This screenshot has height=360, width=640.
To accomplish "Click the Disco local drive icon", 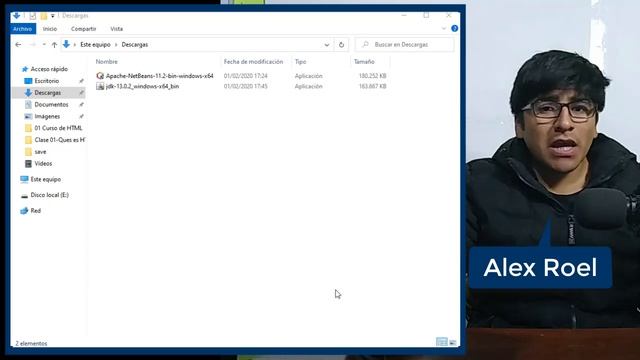I will click(x=24, y=196).
